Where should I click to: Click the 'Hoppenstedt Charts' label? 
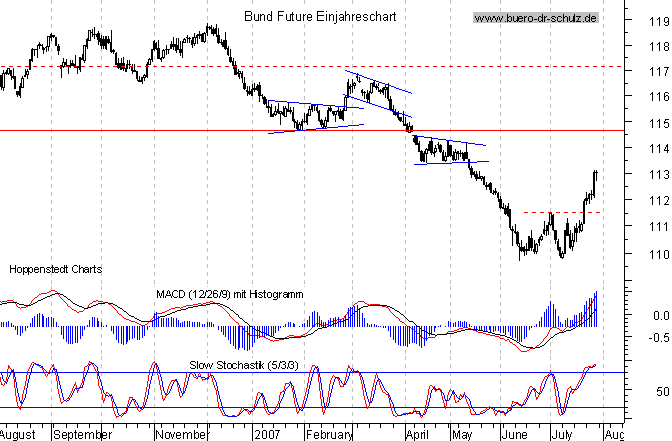(56, 269)
